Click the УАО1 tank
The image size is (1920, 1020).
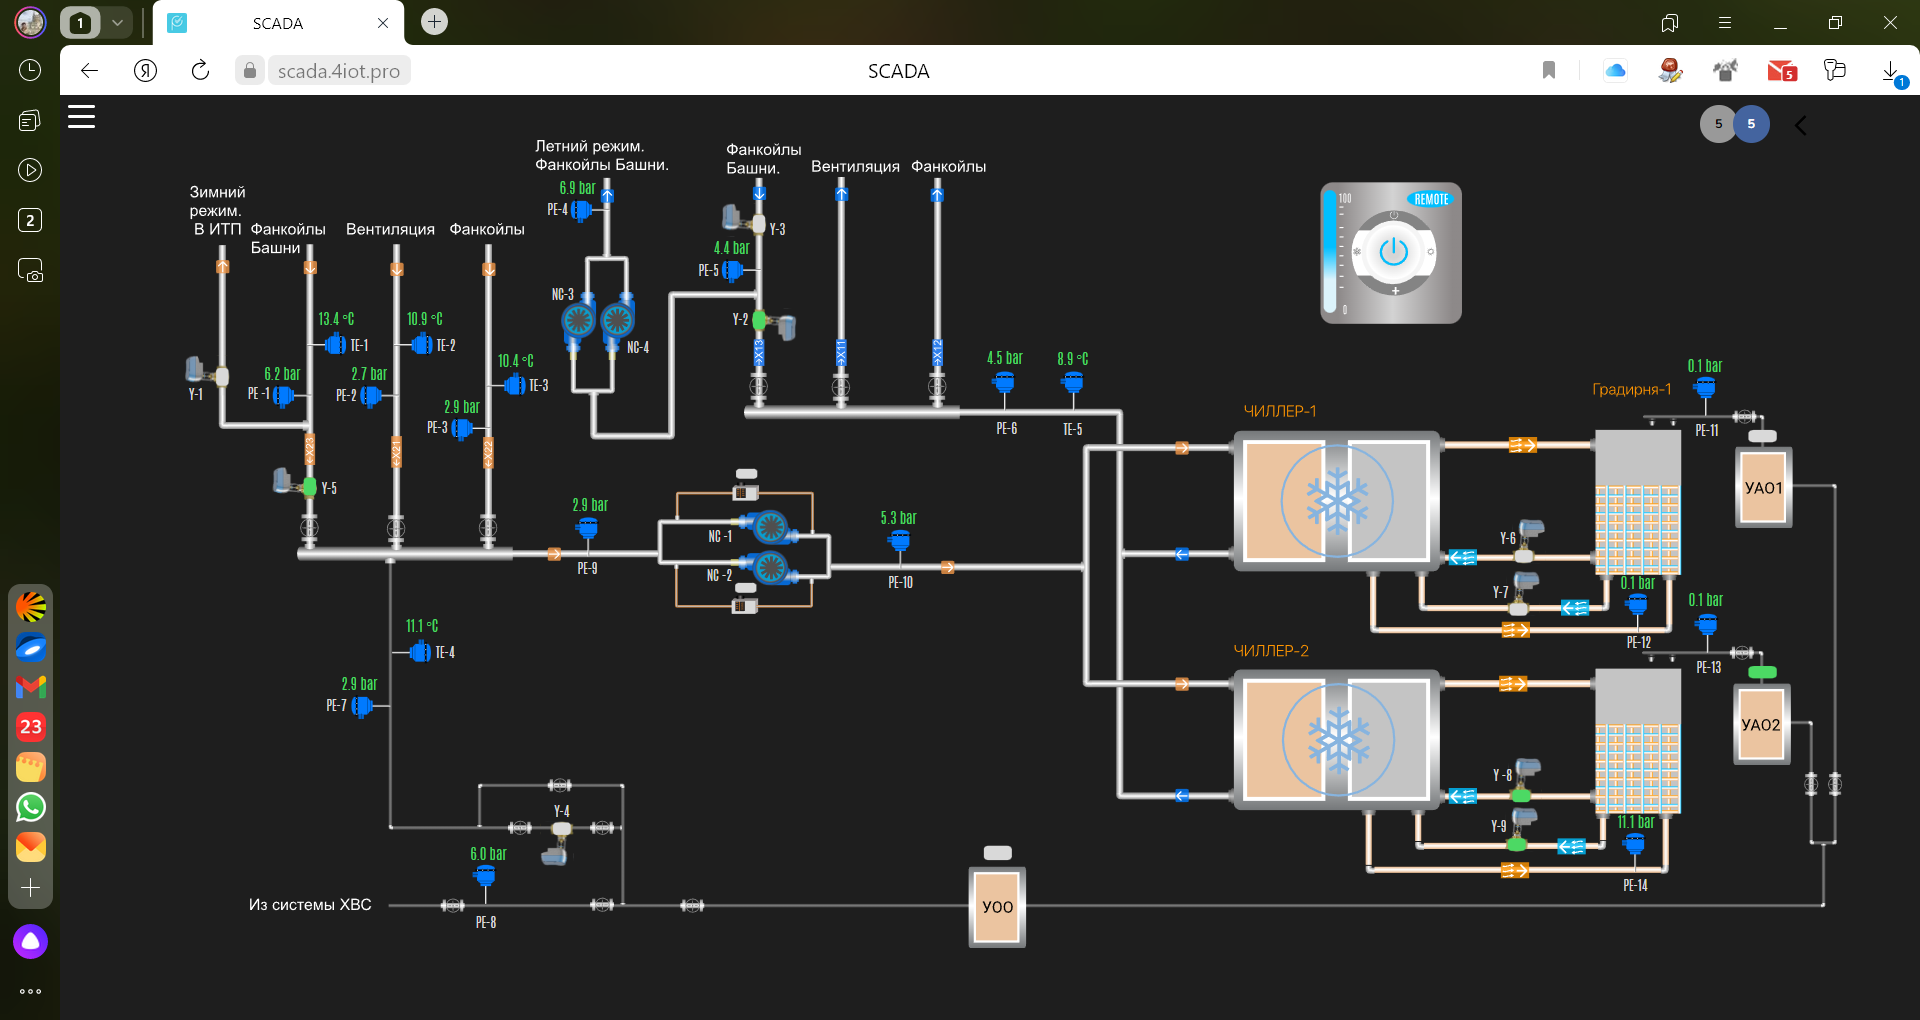pos(1763,488)
